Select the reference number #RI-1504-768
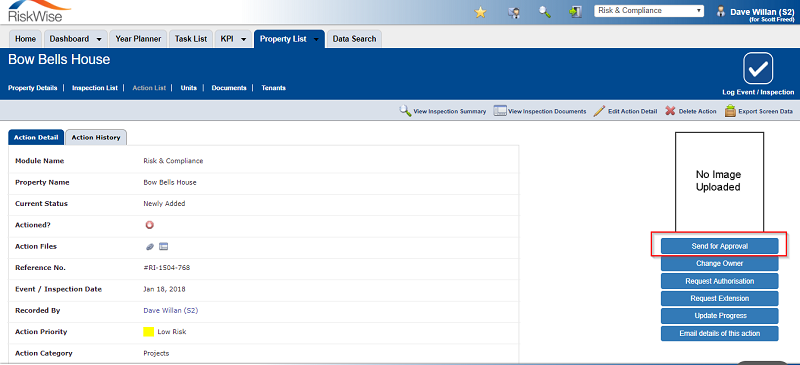Image resolution: width=800 pixels, height=365 pixels. coord(167,267)
